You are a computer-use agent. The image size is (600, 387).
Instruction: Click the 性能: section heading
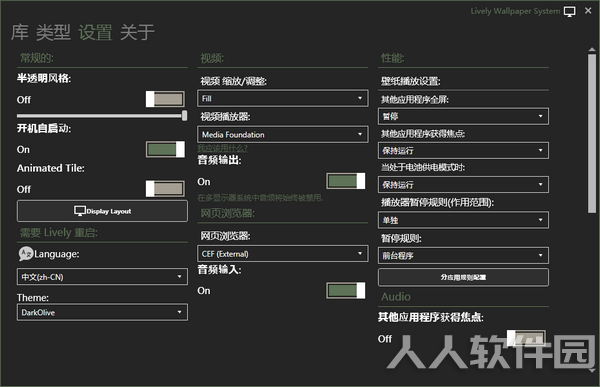(392, 58)
